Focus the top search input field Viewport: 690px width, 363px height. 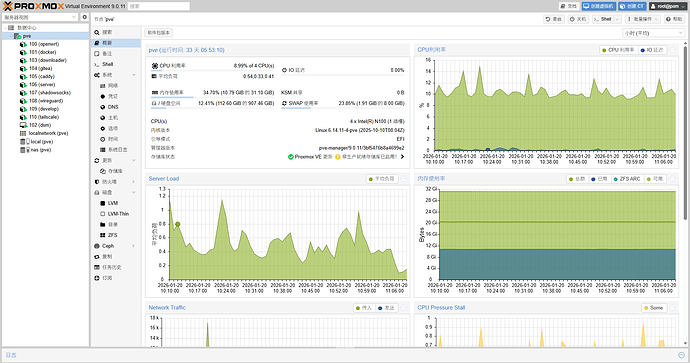click(x=159, y=6)
